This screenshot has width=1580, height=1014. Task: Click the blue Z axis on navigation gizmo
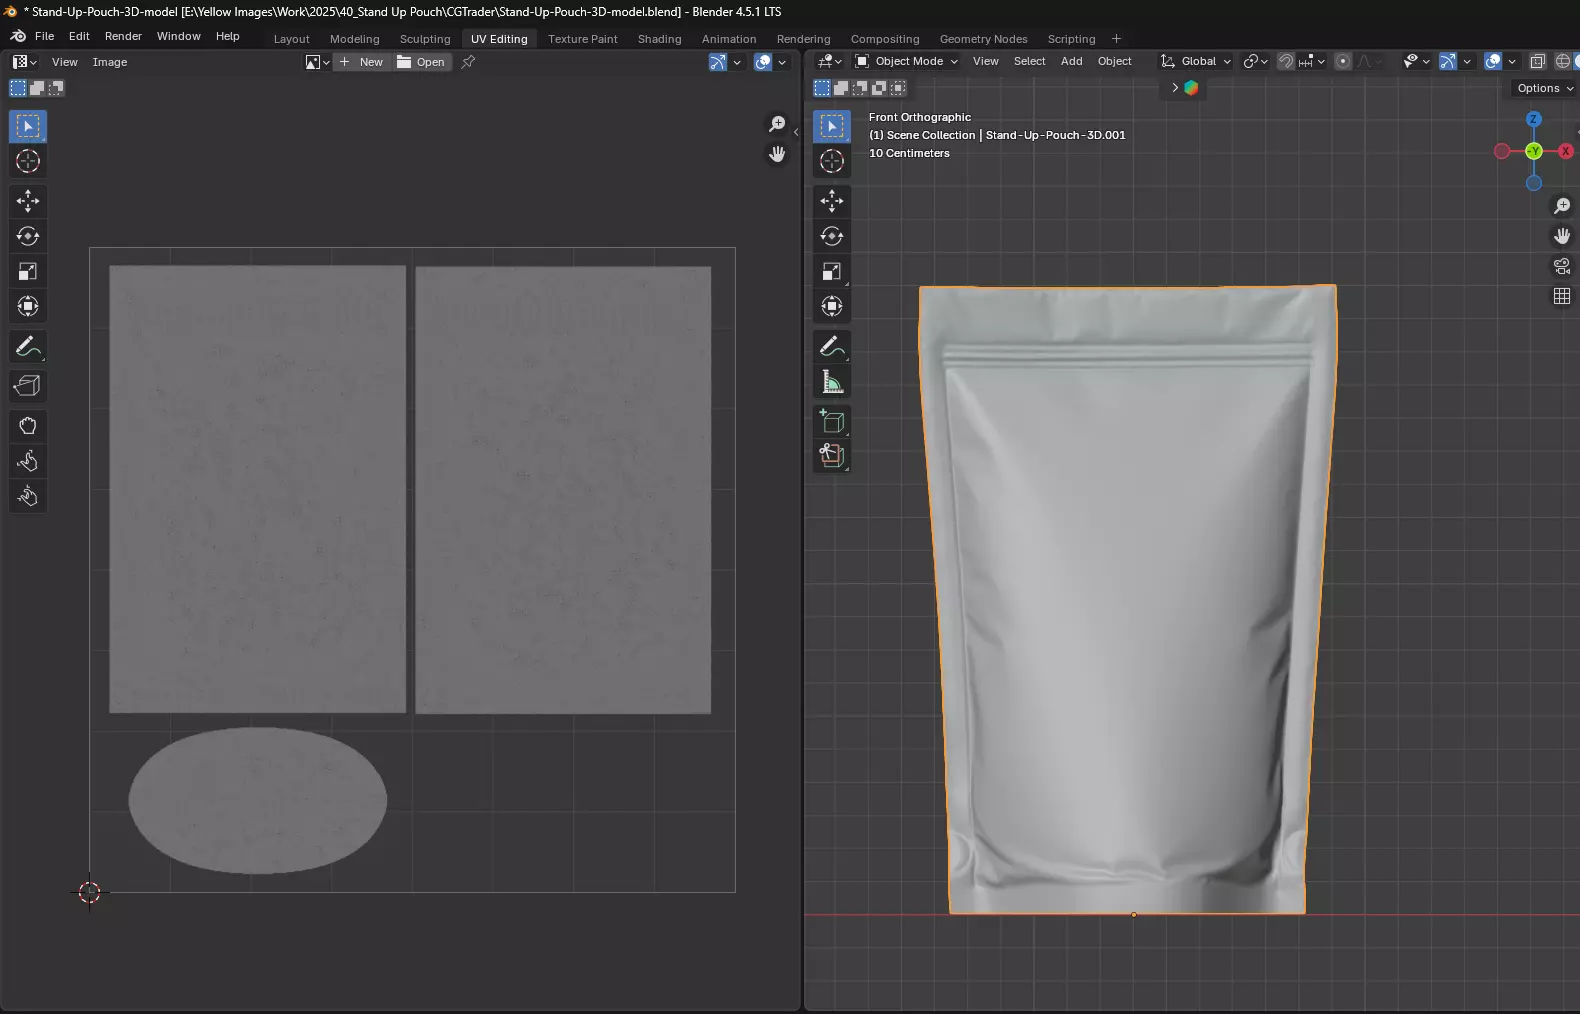tap(1534, 119)
